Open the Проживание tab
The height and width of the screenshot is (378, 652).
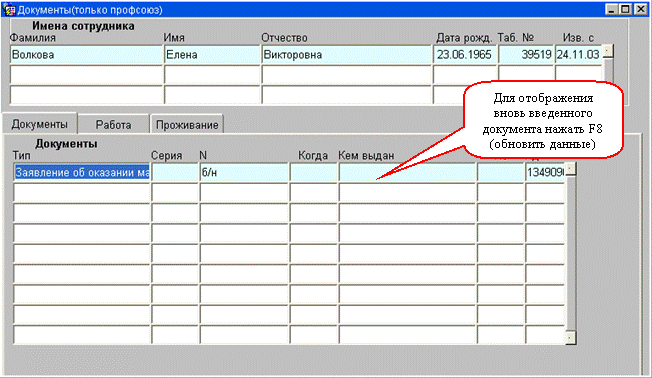pyautogui.click(x=187, y=124)
